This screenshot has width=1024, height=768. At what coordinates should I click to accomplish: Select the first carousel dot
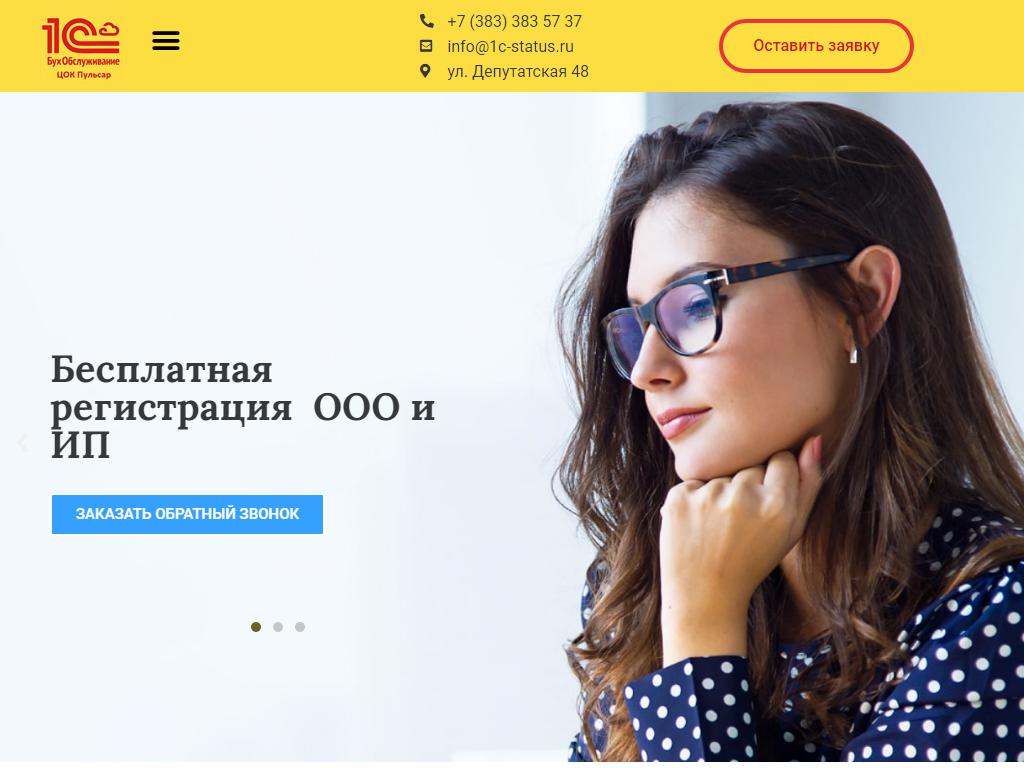pyautogui.click(x=256, y=627)
